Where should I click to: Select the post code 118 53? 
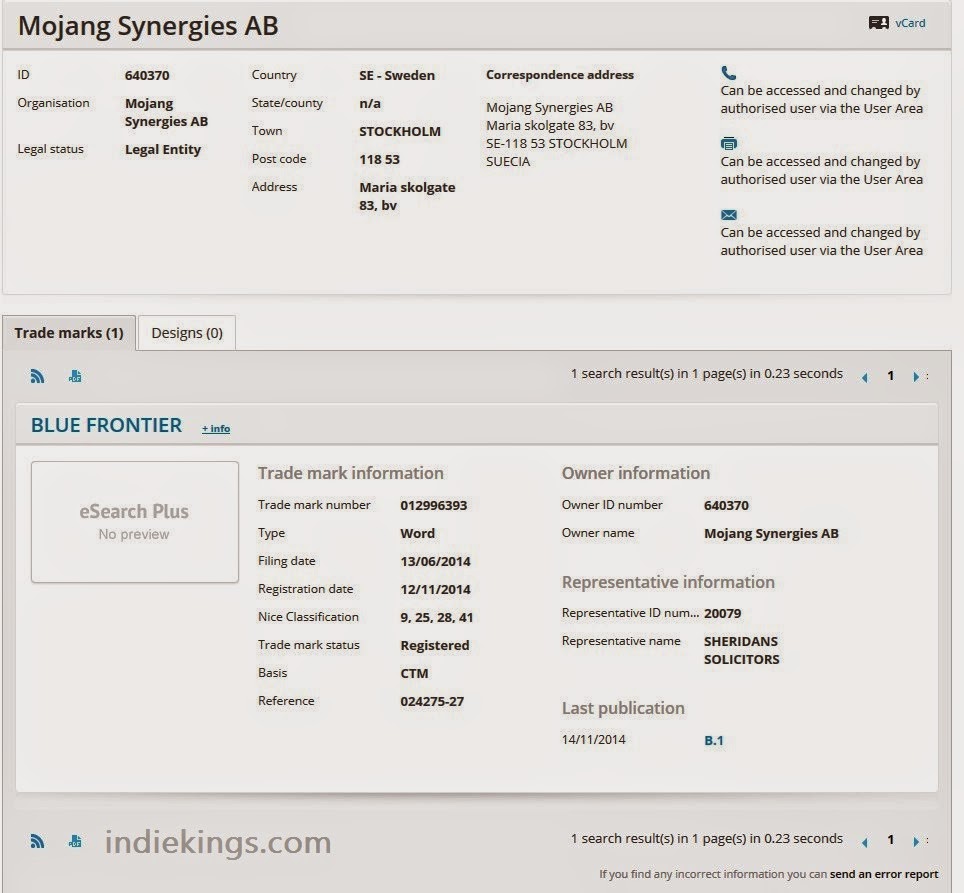click(x=379, y=160)
